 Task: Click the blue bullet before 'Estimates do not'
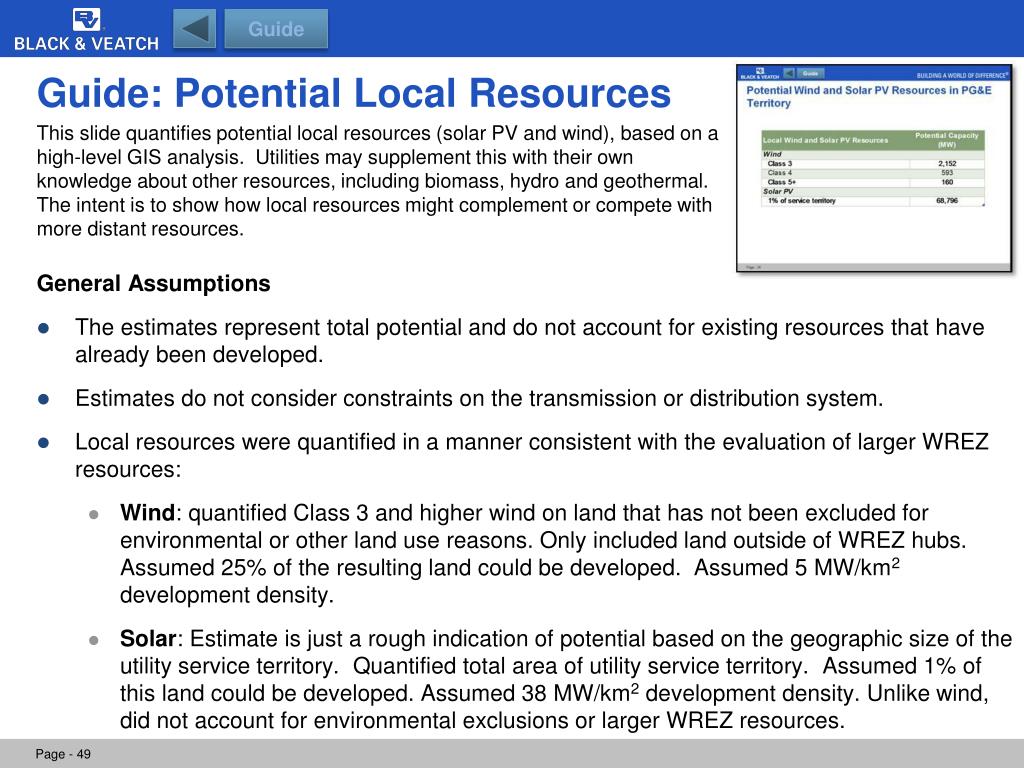point(44,399)
